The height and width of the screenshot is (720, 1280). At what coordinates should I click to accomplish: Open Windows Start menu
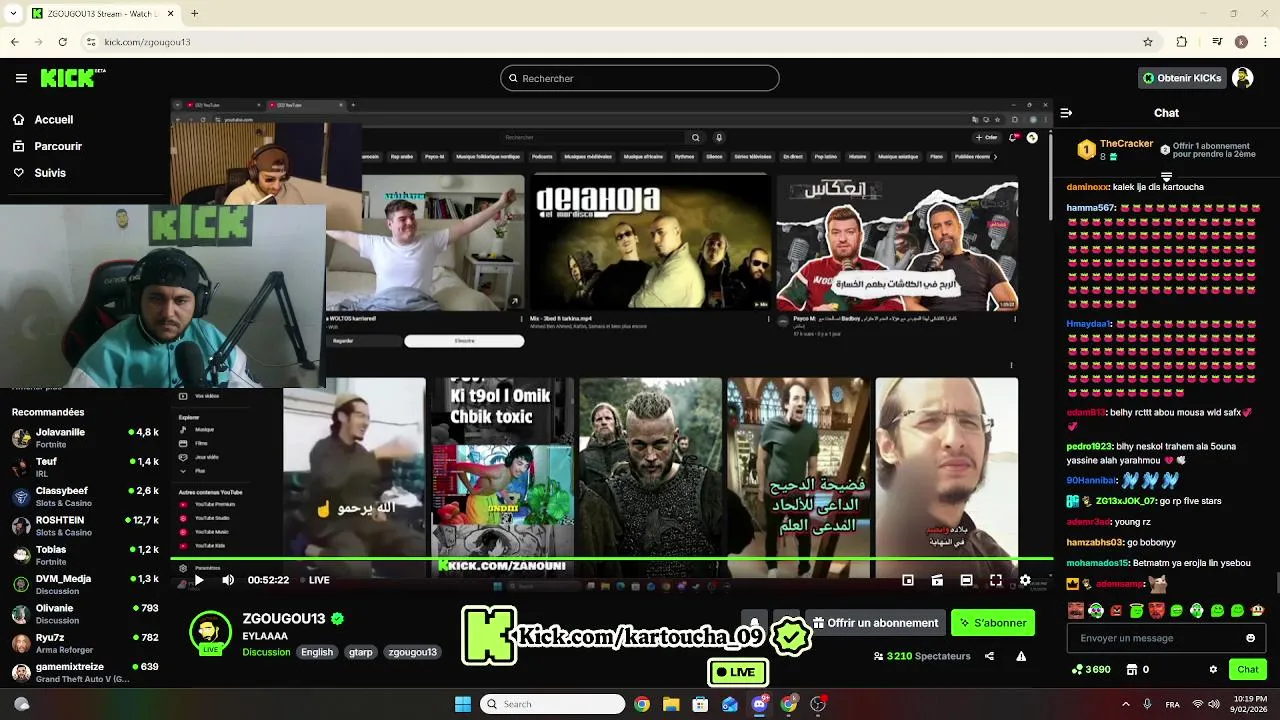tap(463, 704)
